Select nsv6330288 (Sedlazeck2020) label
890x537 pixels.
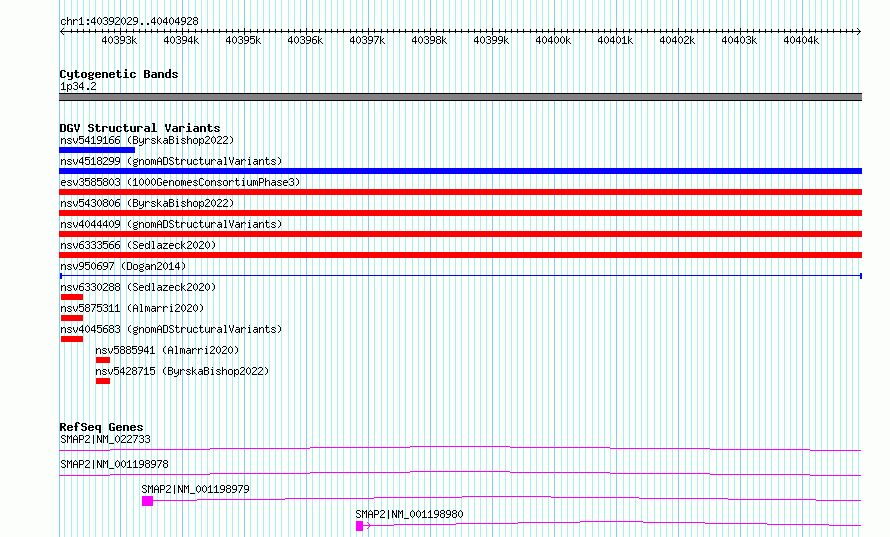point(138,287)
